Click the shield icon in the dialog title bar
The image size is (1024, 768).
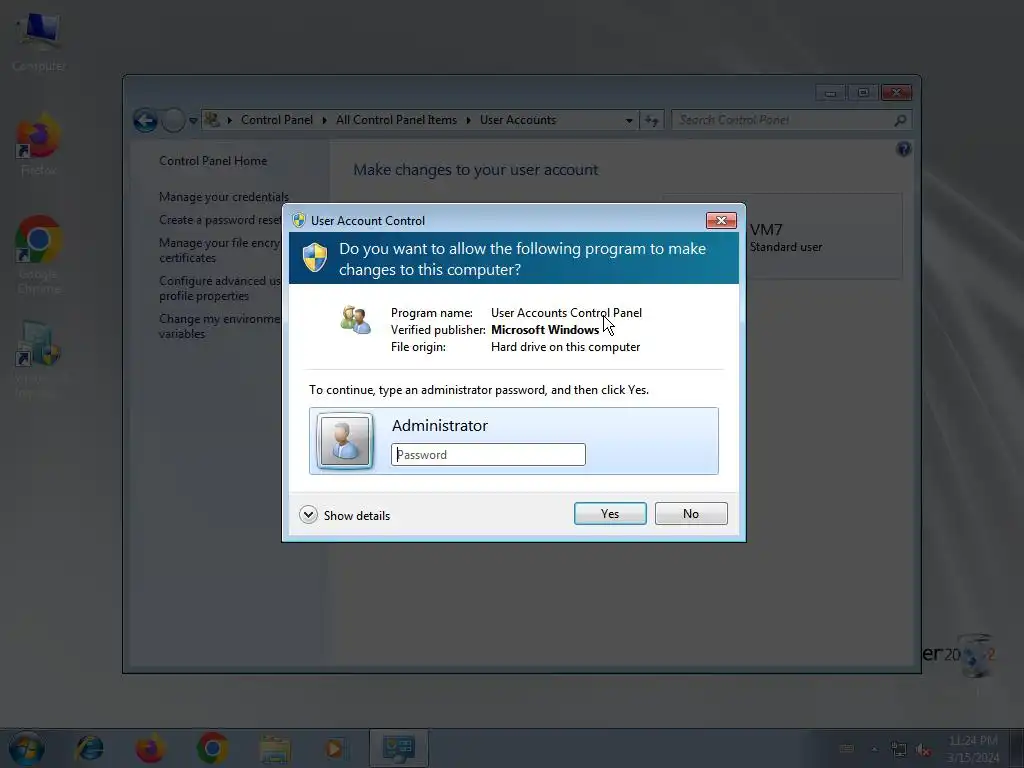[299, 220]
